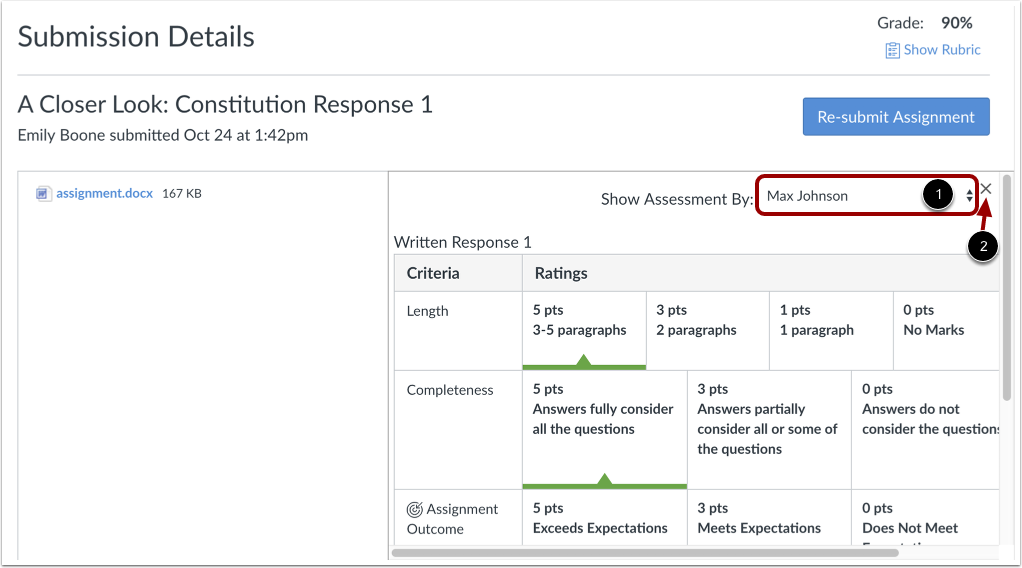Open the Show Rubric link
This screenshot has height=568, width=1022.
pos(942,50)
